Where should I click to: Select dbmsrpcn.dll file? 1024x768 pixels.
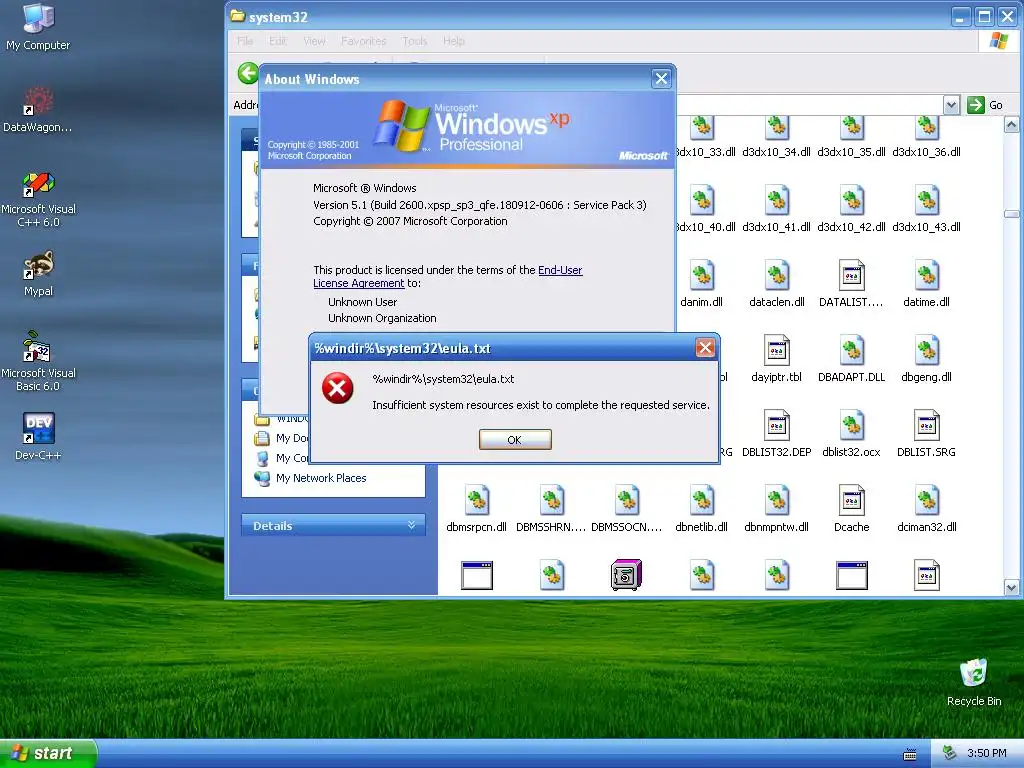tap(476, 509)
